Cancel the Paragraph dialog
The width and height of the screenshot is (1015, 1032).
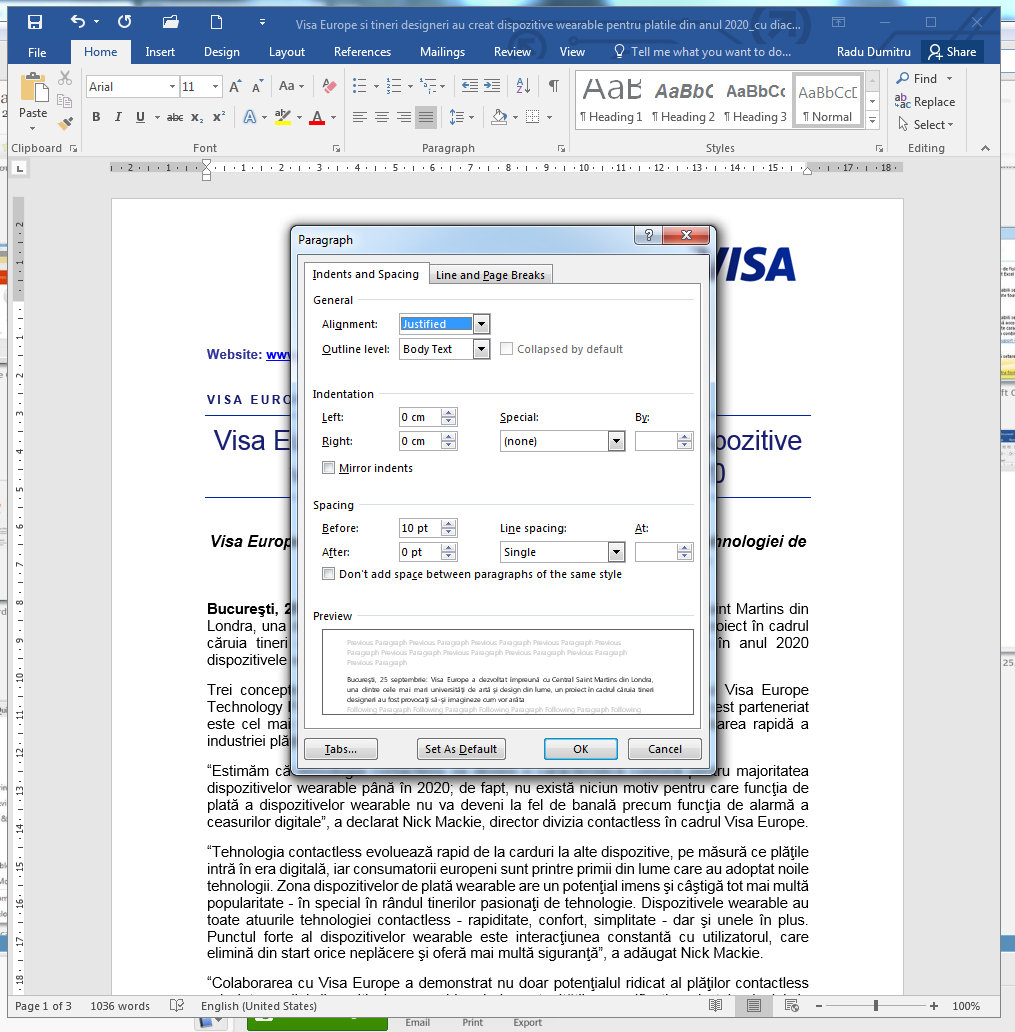pyautogui.click(x=665, y=749)
